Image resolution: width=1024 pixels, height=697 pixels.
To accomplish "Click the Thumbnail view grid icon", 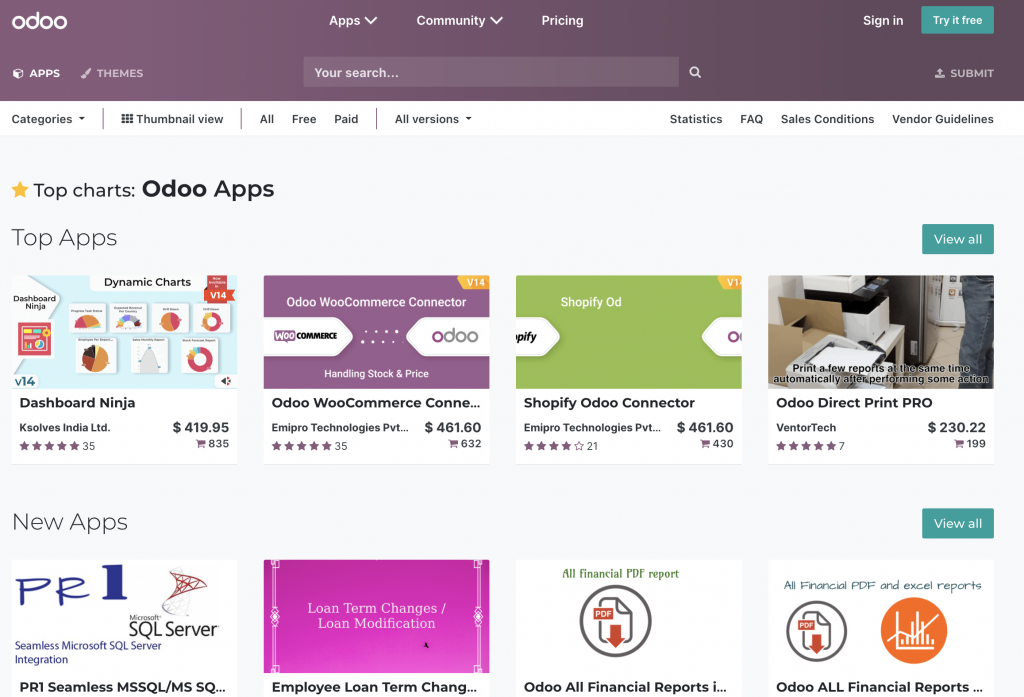I will [x=127, y=118].
